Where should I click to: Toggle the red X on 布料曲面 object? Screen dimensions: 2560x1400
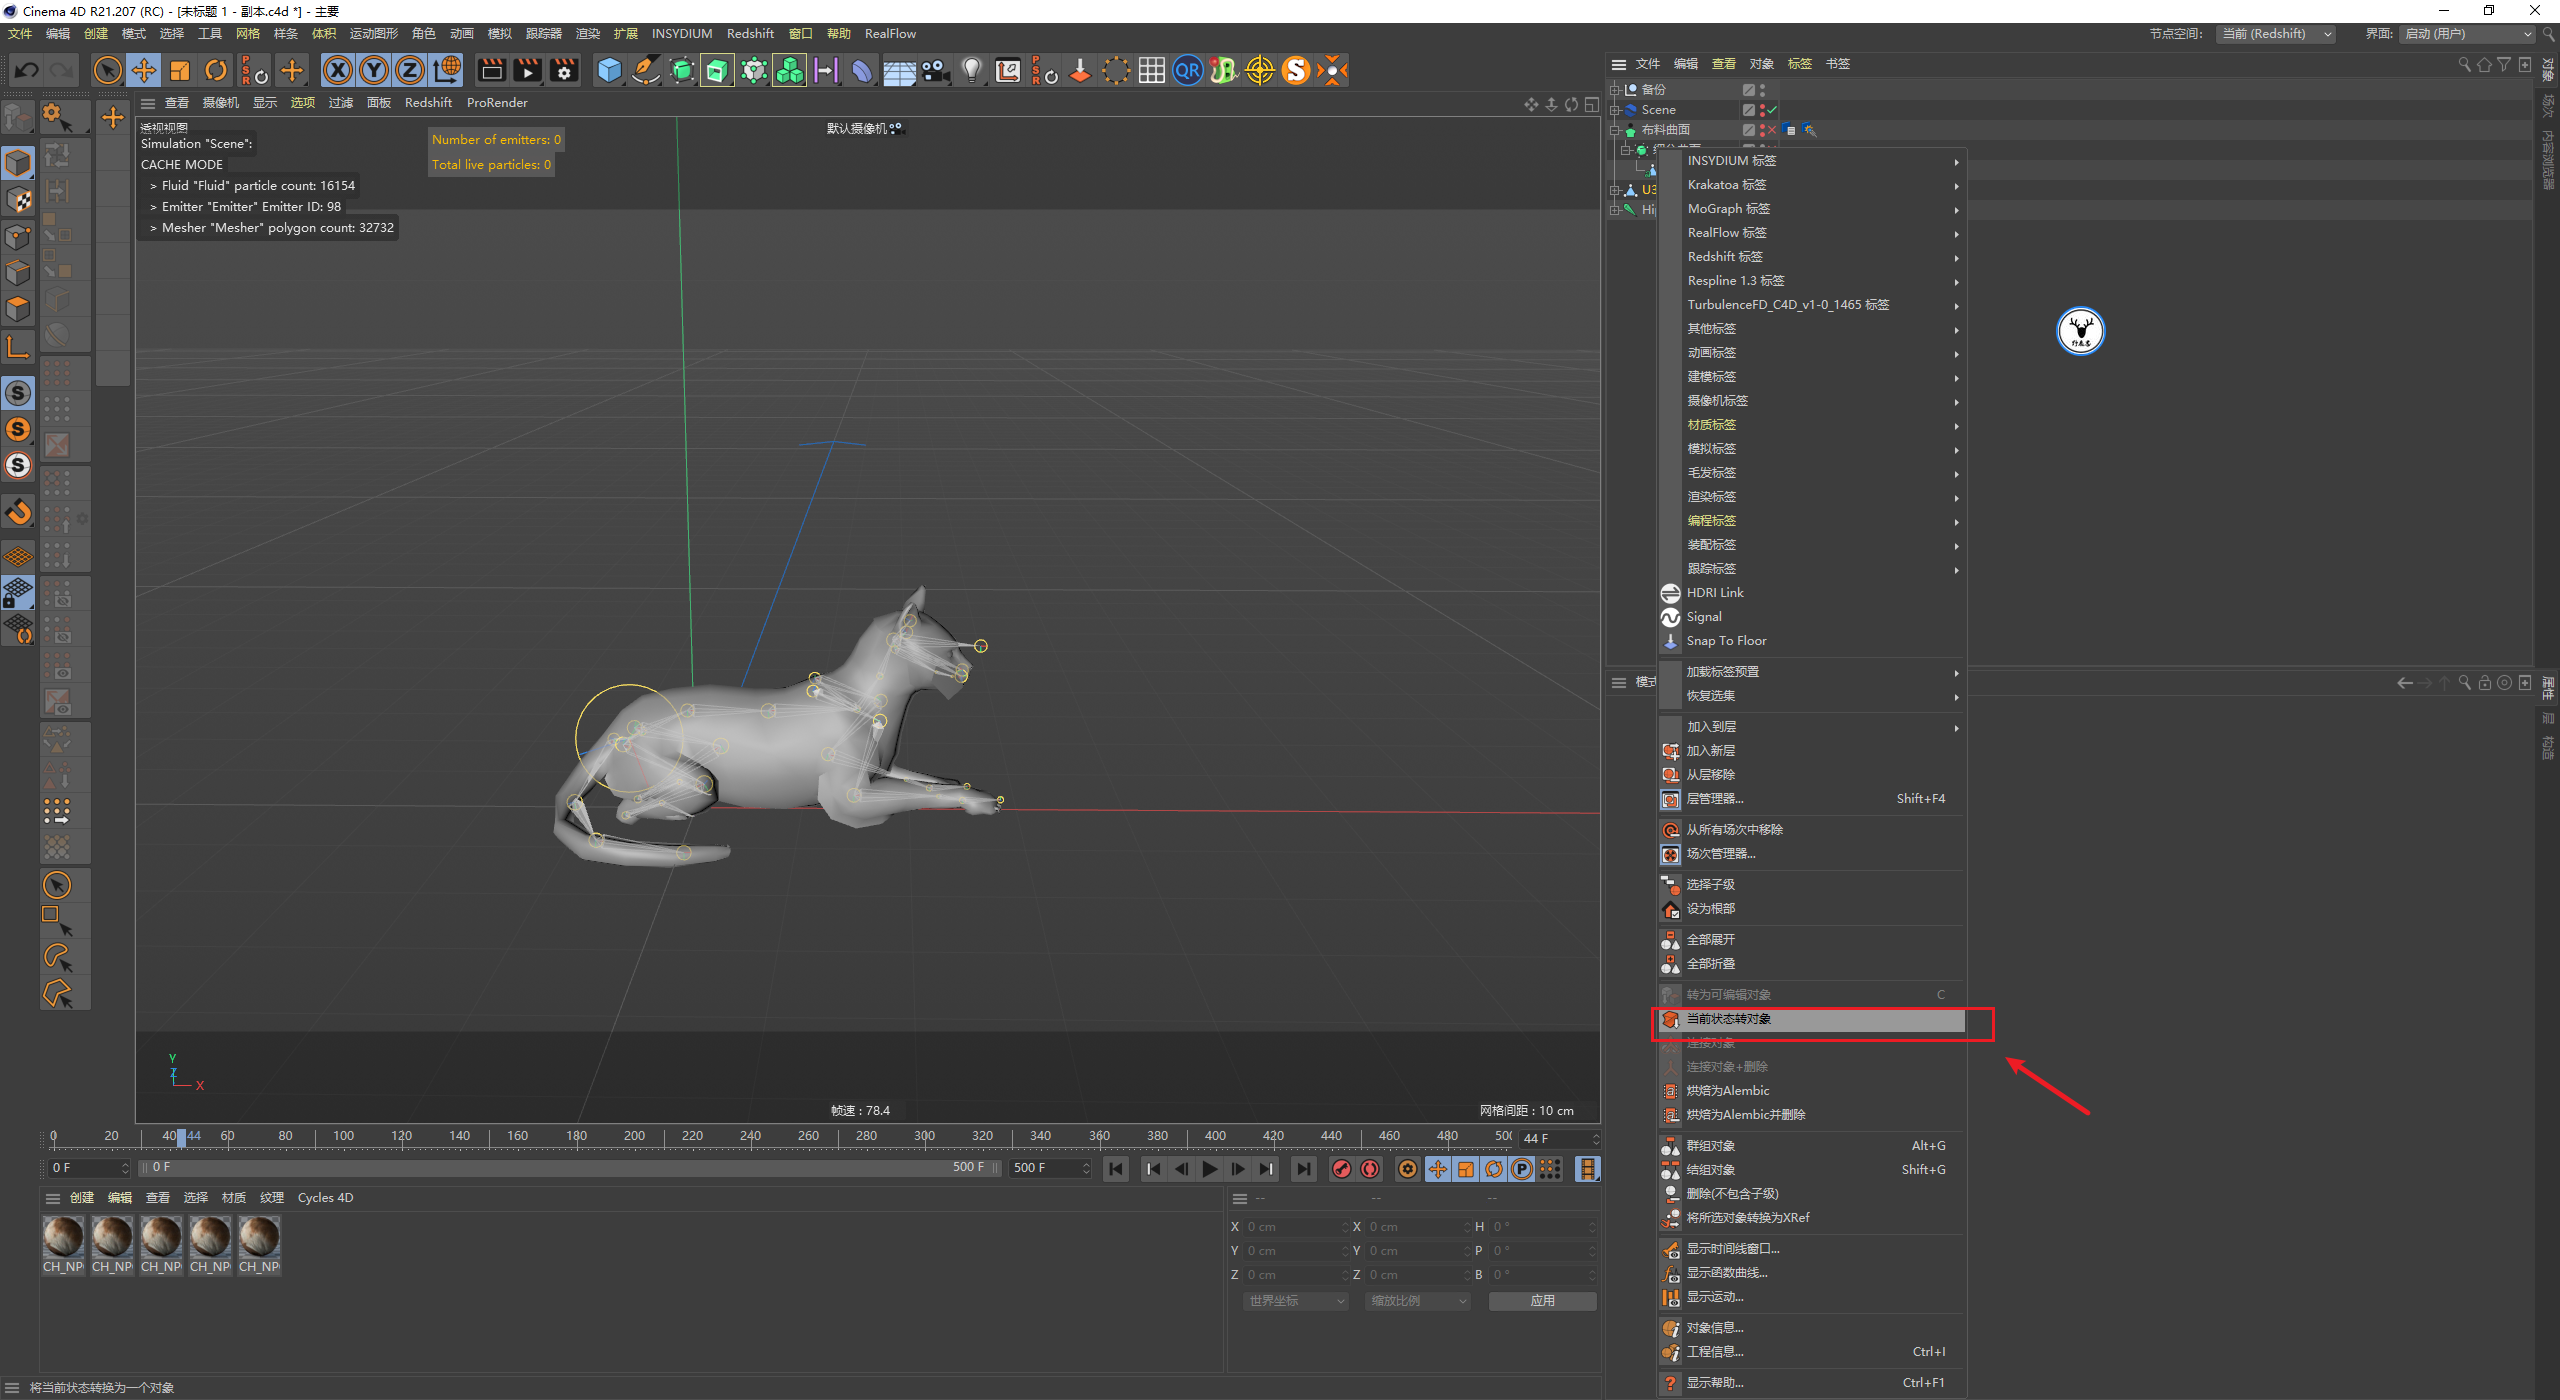[1772, 130]
